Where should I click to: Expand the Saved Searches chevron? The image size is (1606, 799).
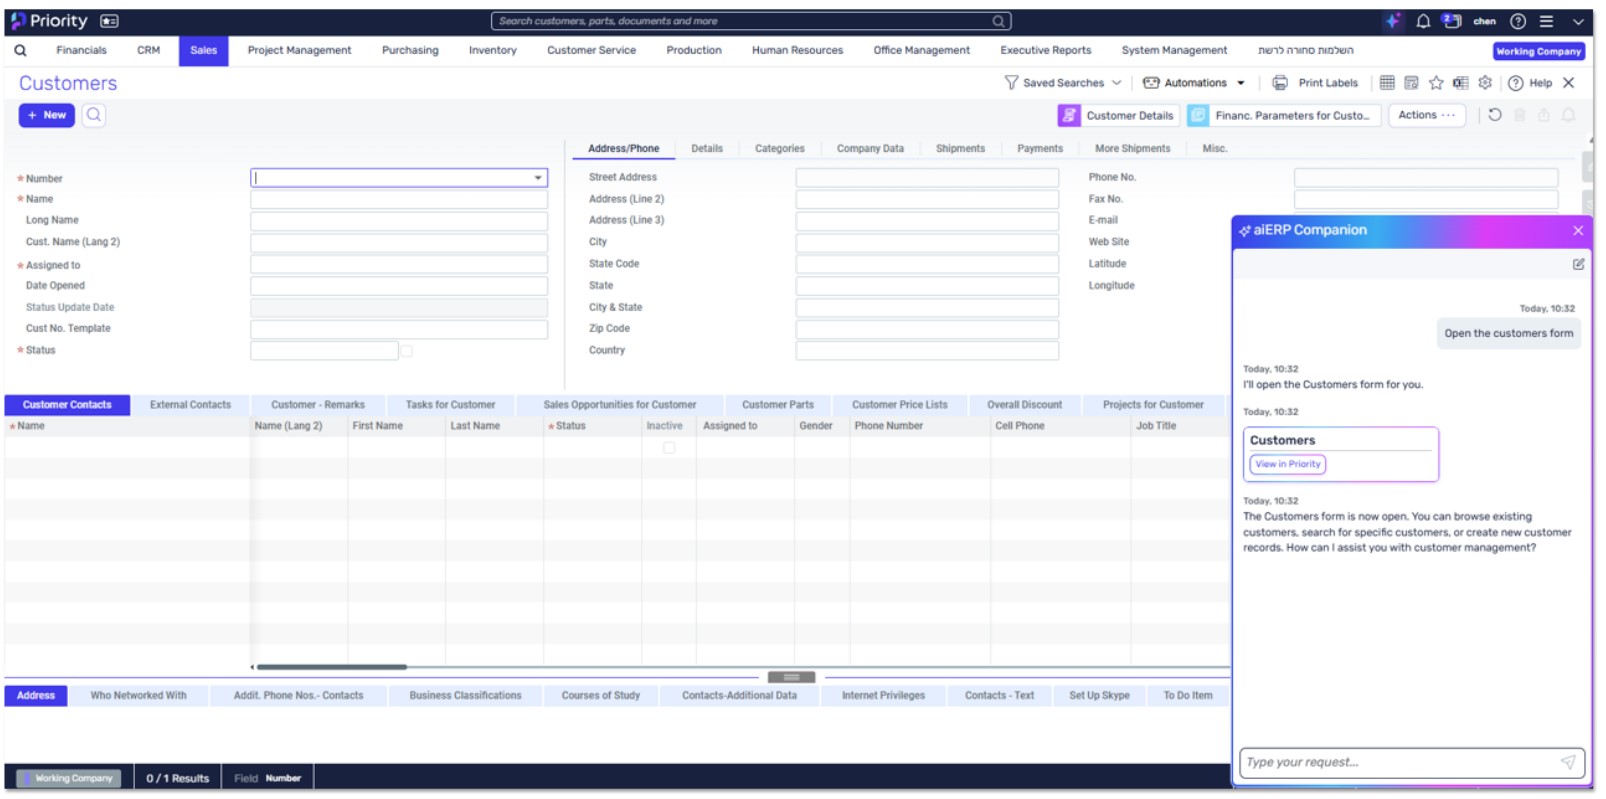tap(1117, 83)
